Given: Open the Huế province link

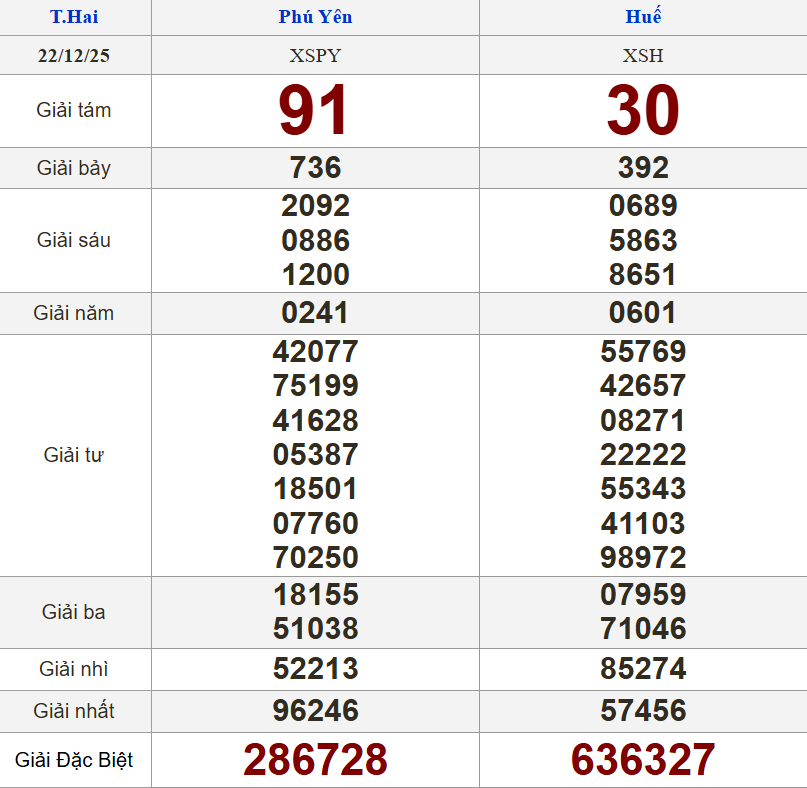Looking at the screenshot, I should click(x=643, y=17).
